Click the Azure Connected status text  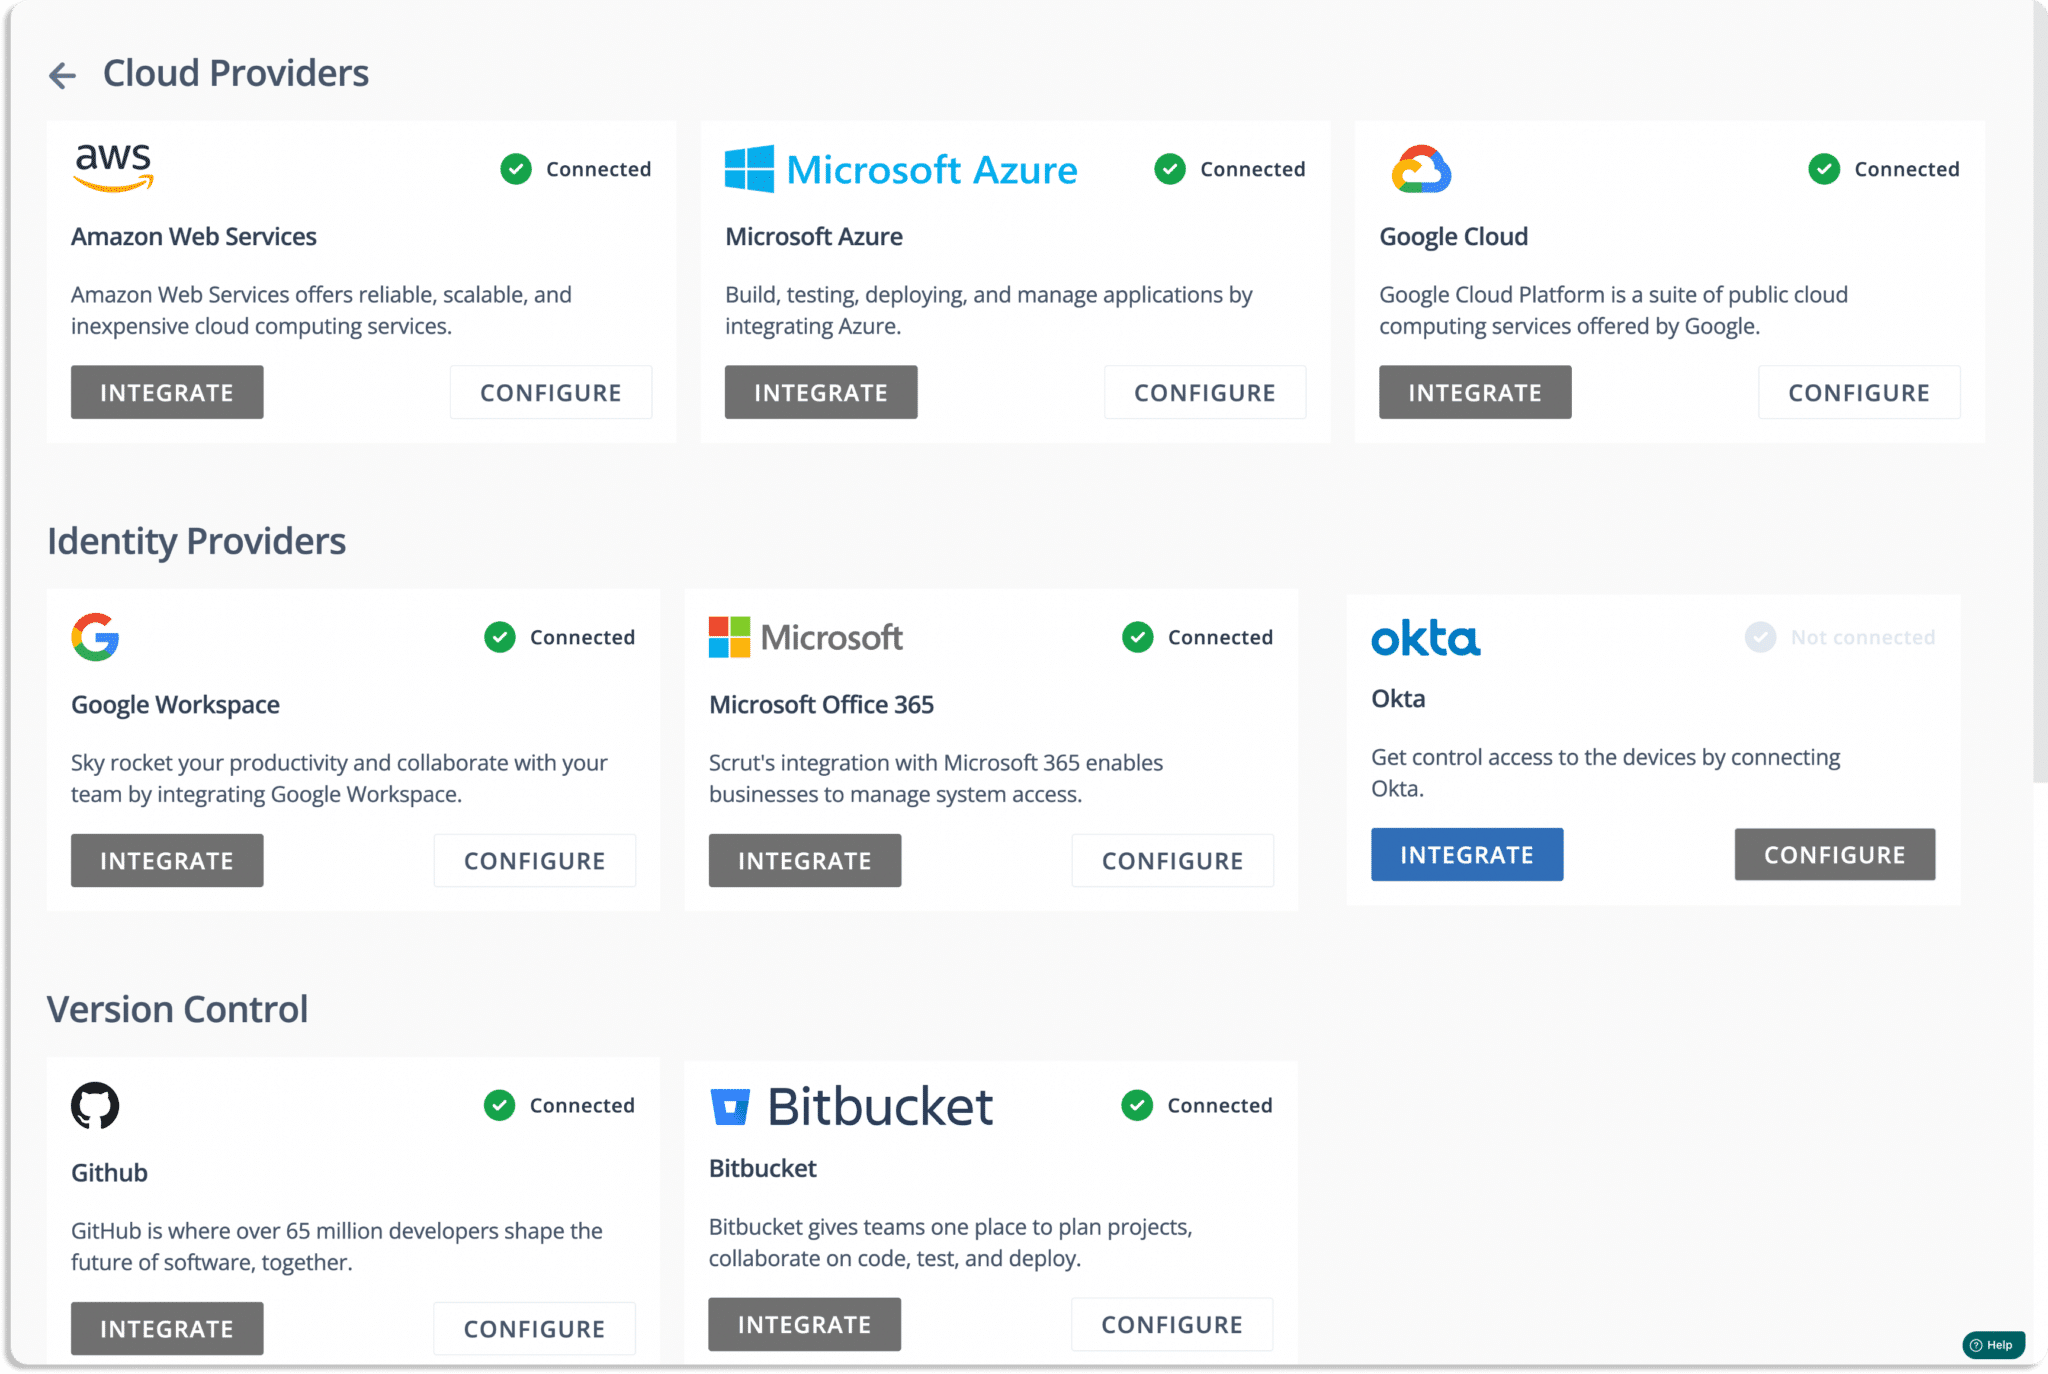pos(1253,169)
